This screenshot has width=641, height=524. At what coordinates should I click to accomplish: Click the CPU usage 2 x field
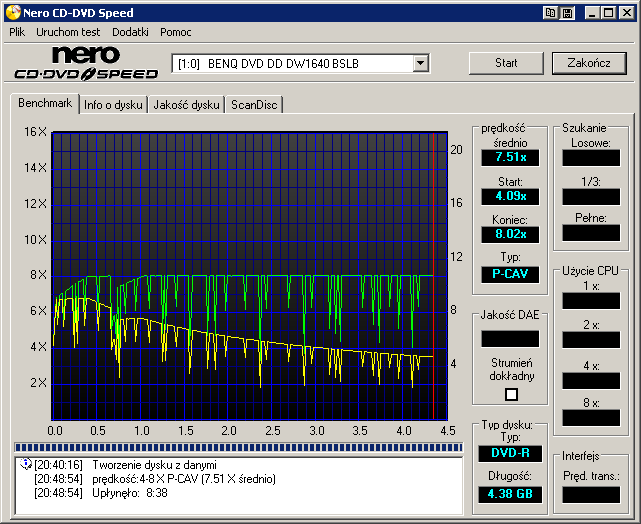click(591, 340)
